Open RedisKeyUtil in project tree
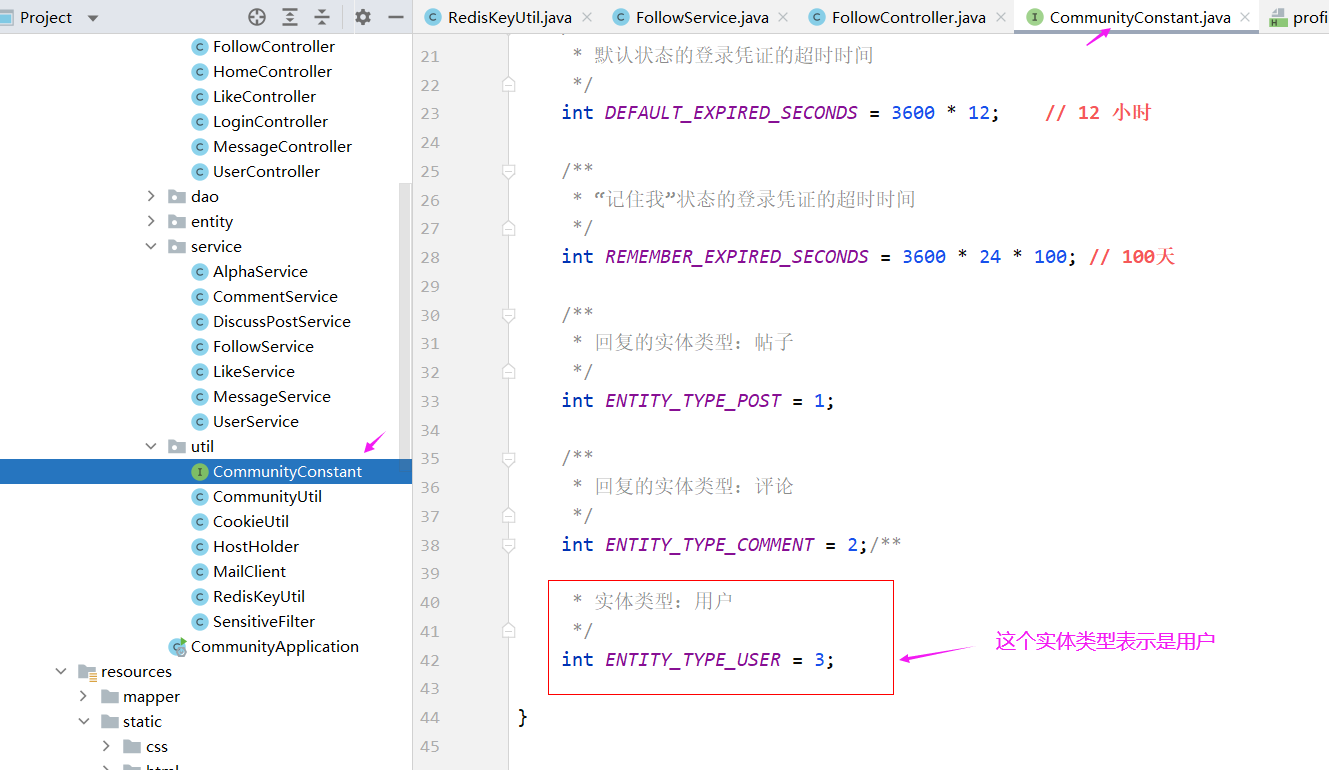Viewport: 1329px width, 770px height. point(259,596)
